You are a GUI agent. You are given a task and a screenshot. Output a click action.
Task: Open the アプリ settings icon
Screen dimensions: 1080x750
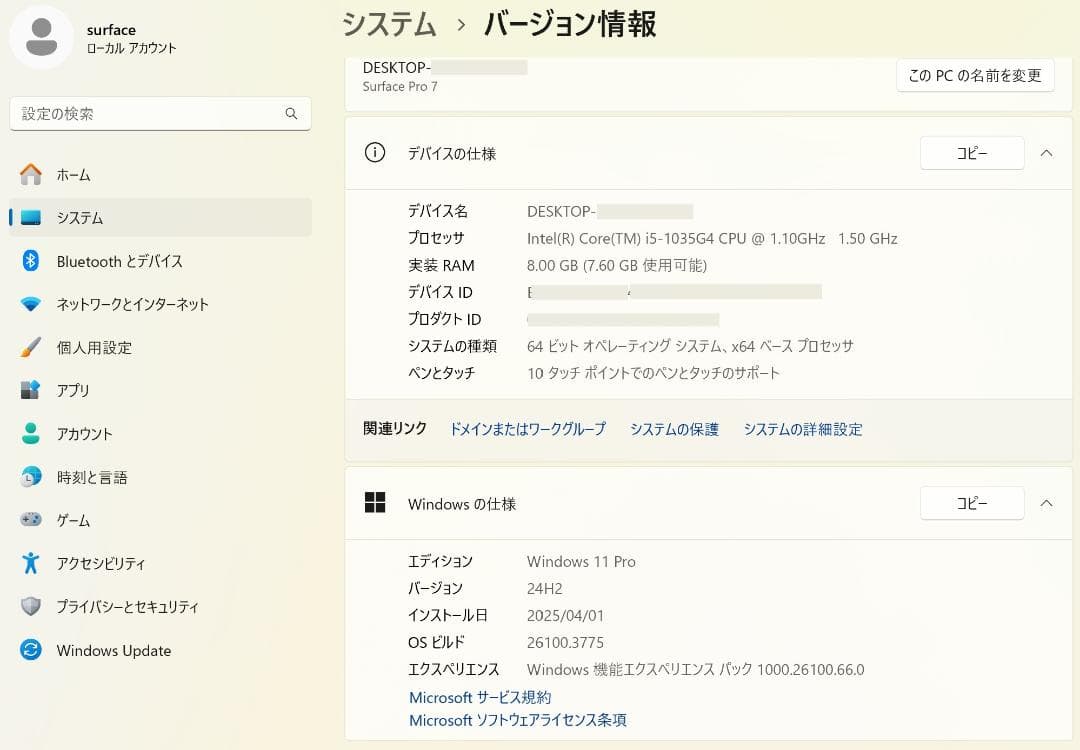[30, 390]
